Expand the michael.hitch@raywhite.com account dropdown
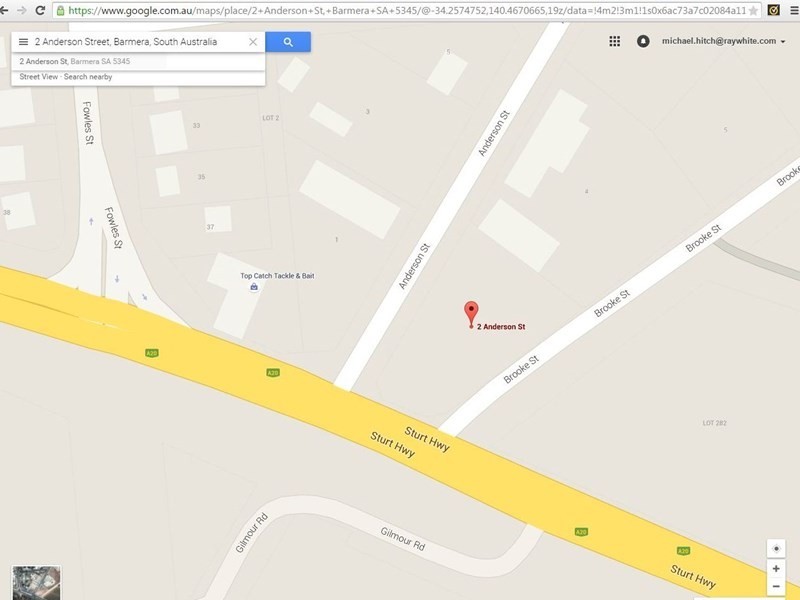800x600 pixels. pyautogui.click(x=723, y=41)
